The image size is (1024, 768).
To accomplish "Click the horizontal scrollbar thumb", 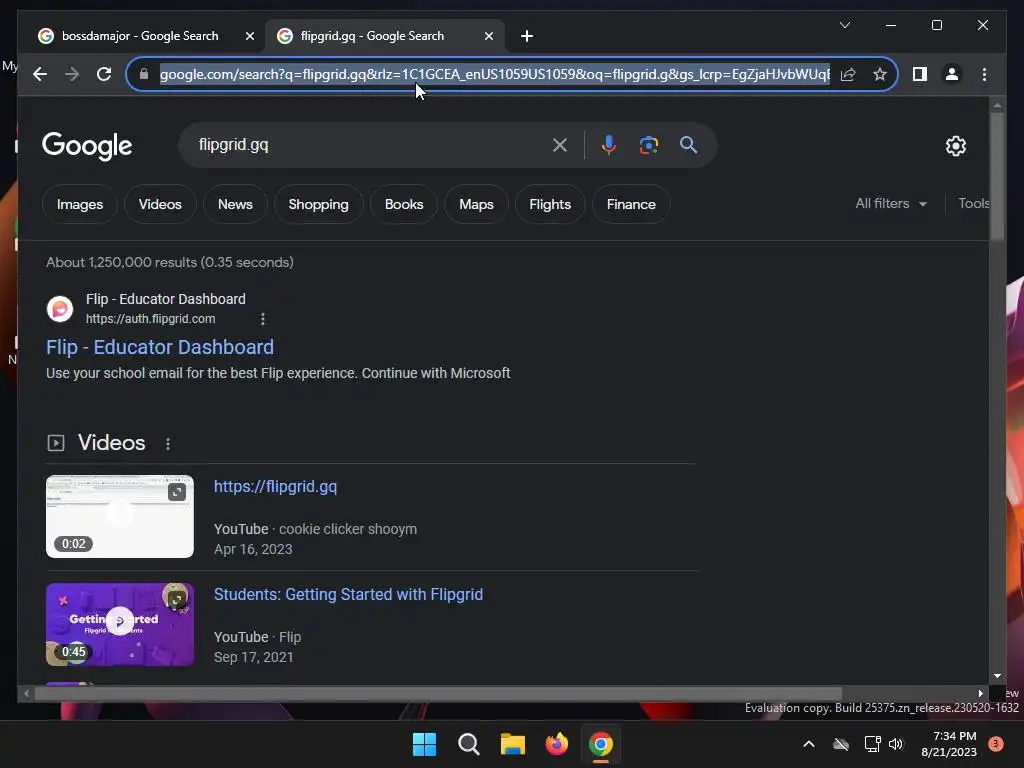I will pos(438,694).
